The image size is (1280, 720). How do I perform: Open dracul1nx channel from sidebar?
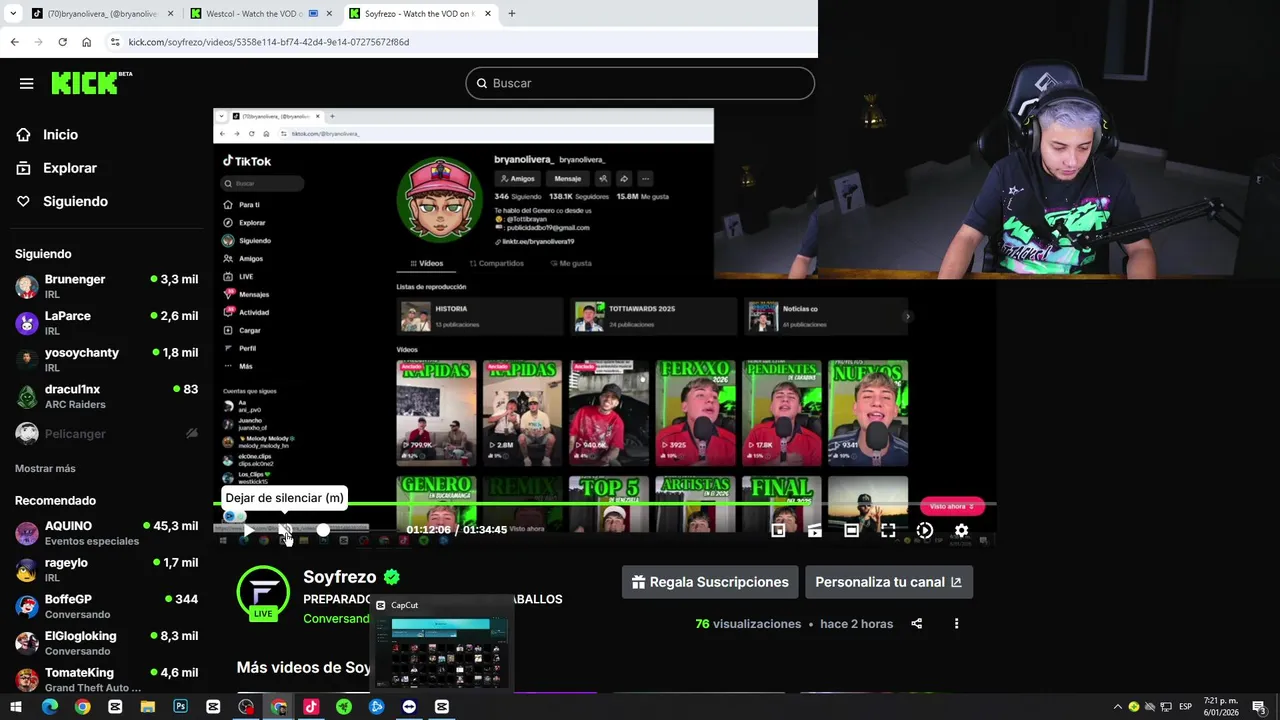[105, 396]
